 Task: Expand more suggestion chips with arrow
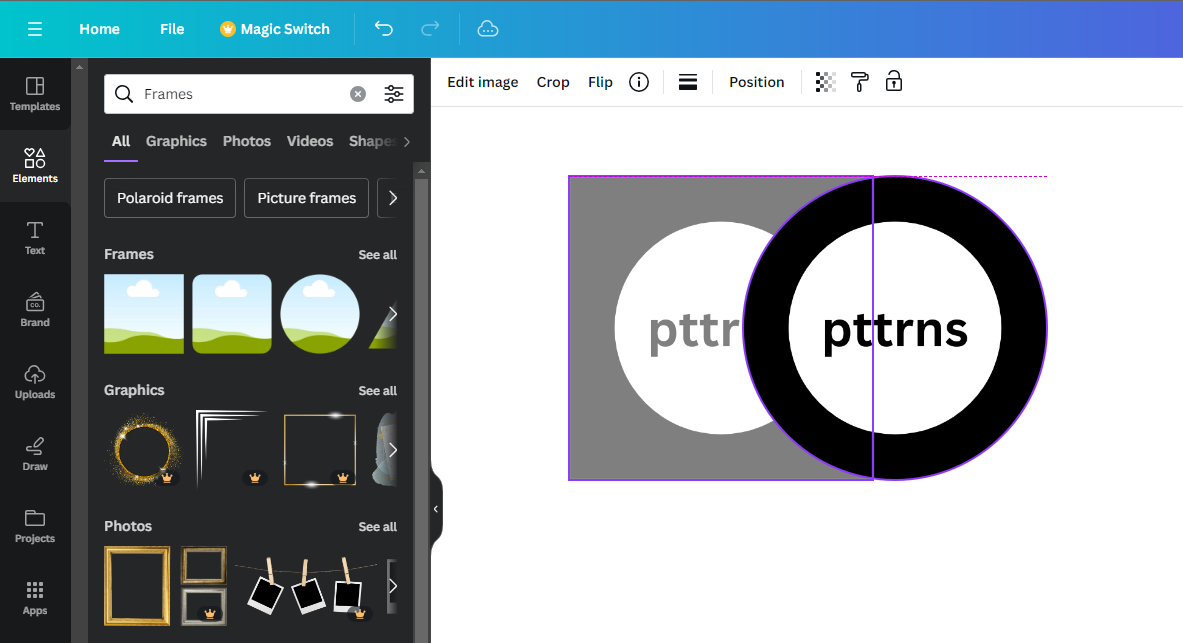pyautogui.click(x=392, y=198)
